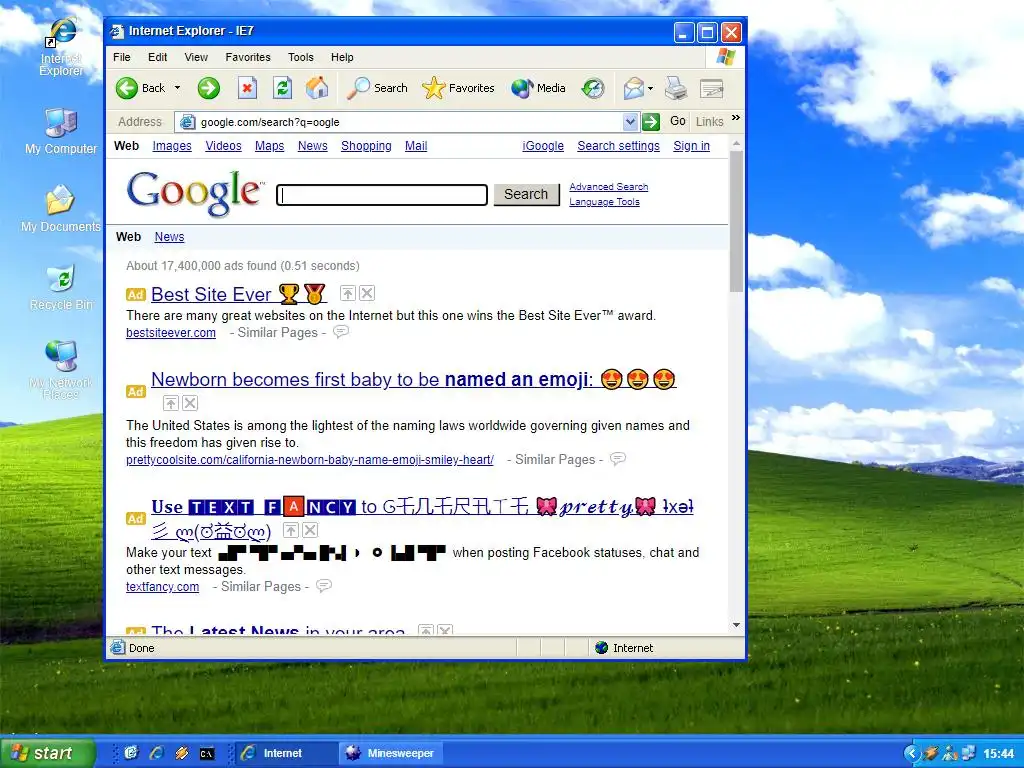The image size is (1024, 768).
Task: Click the scrollbar down arrow
Action: (736, 625)
